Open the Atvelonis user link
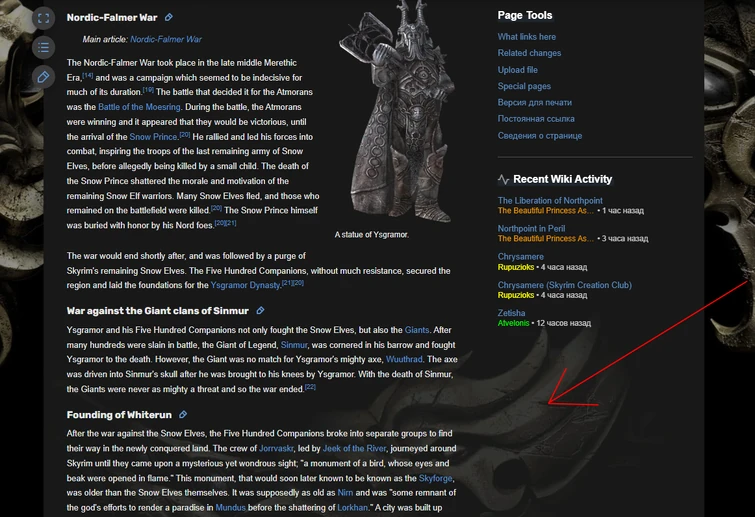The height and width of the screenshot is (517, 755). (513, 323)
